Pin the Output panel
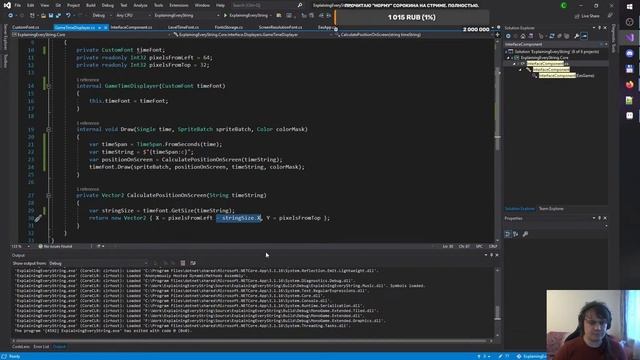 491,255
